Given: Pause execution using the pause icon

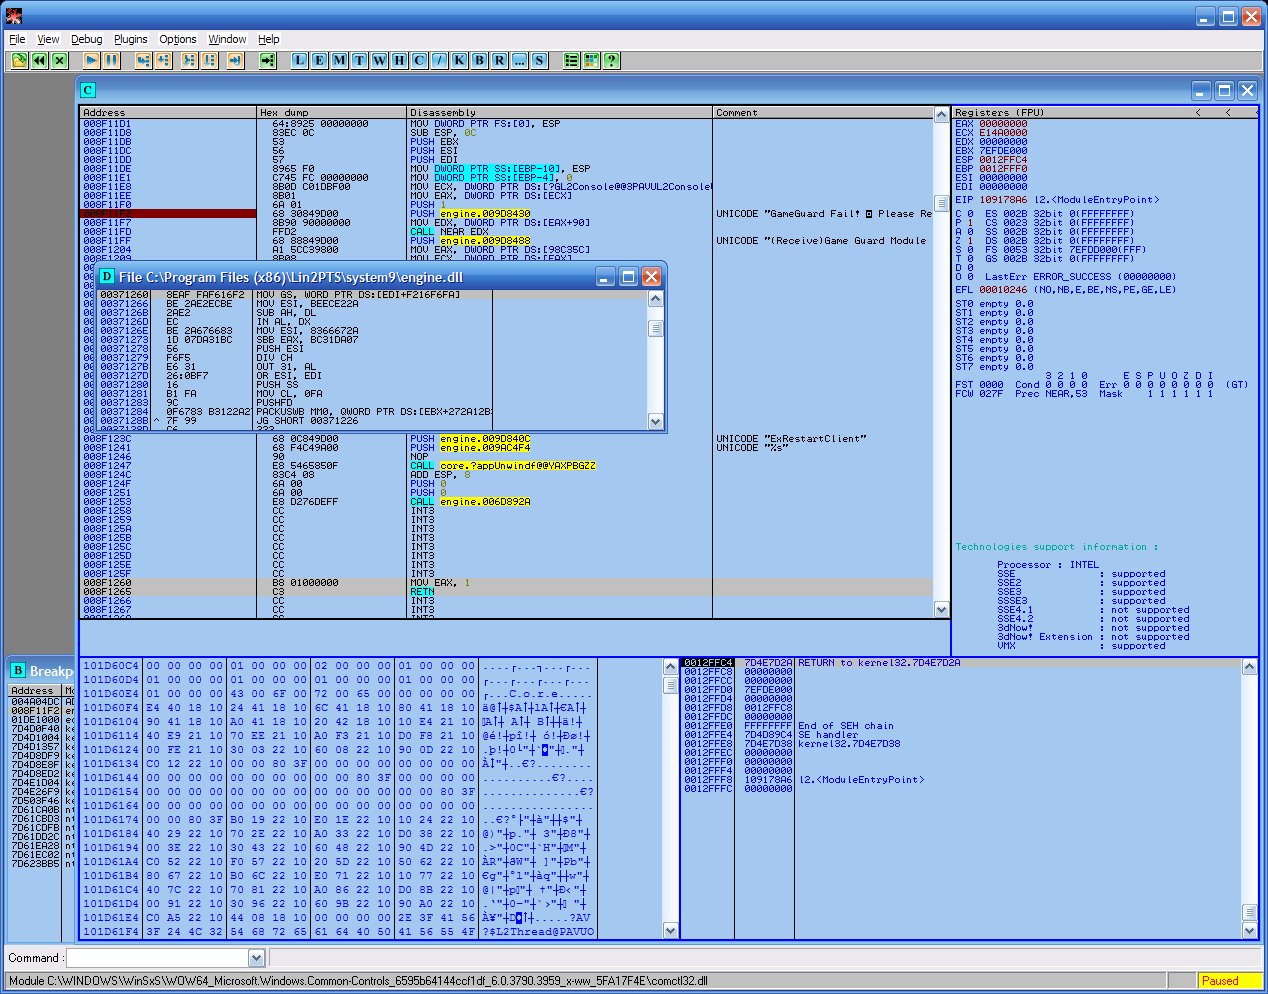Looking at the screenshot, I should tap(111, 60).
